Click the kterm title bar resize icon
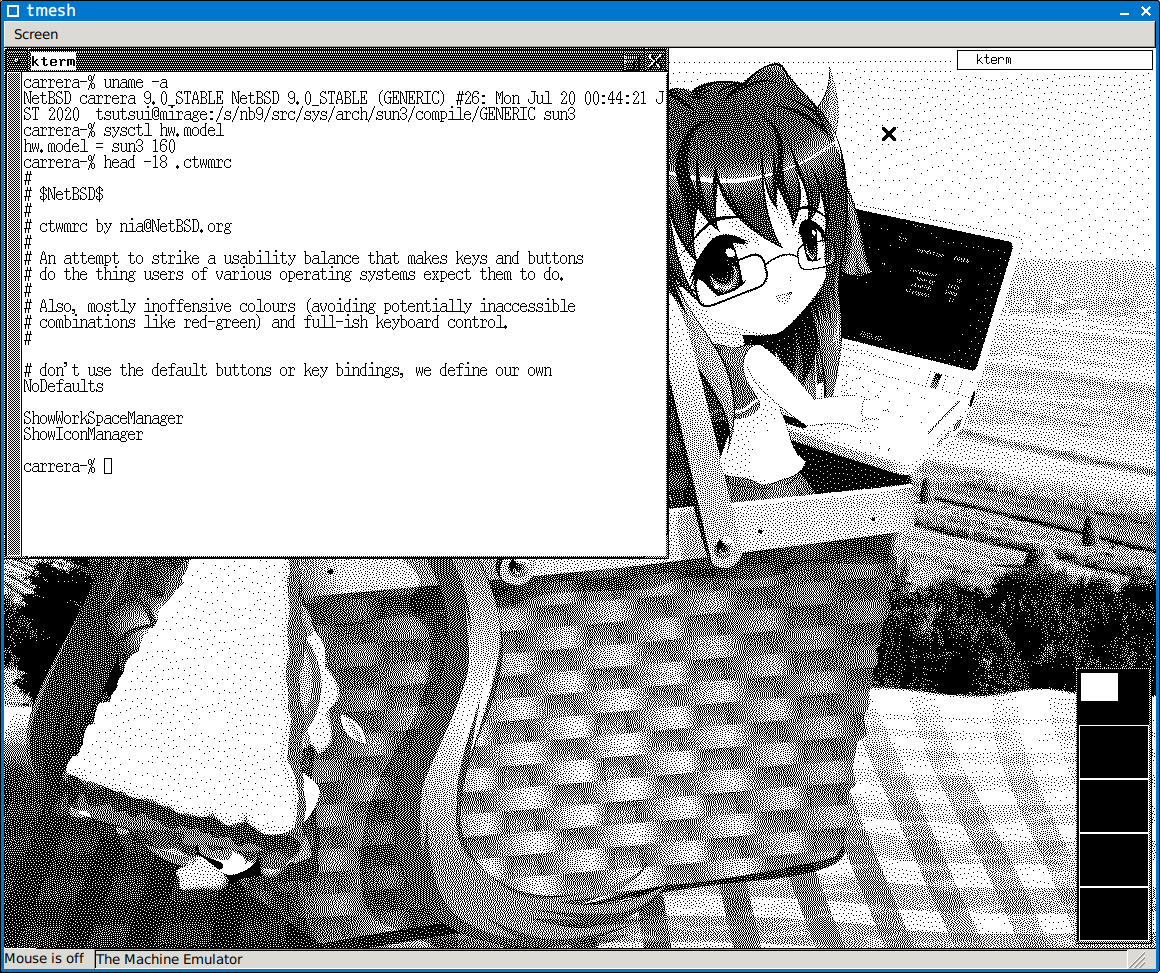The height and width of the screenshot is (973, 1160). tap(631, 61)
